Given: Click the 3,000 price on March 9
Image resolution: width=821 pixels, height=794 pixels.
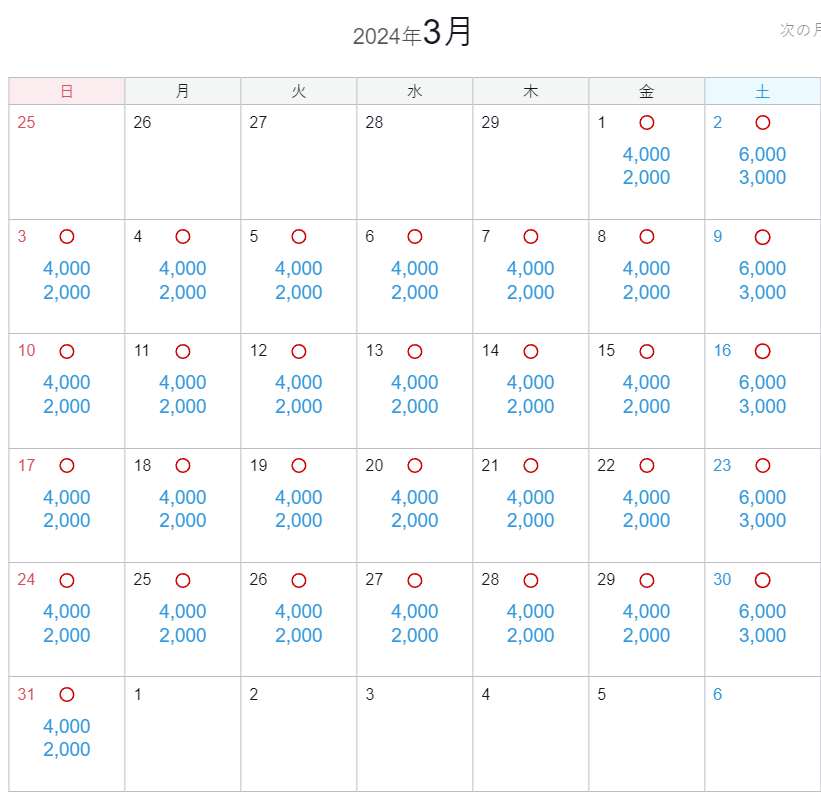Looking at the screenshot, I should tap(763, 292).
